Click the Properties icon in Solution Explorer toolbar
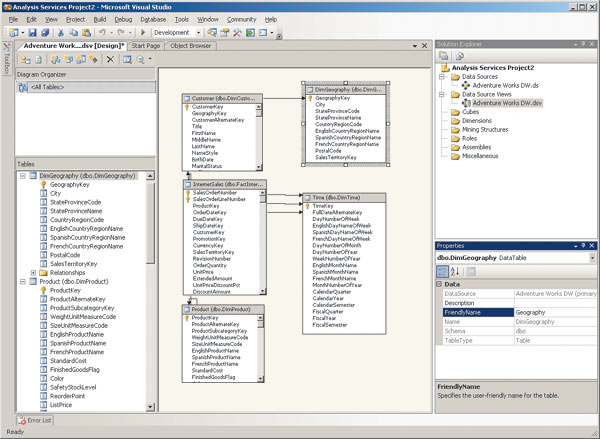 (443, 56)
